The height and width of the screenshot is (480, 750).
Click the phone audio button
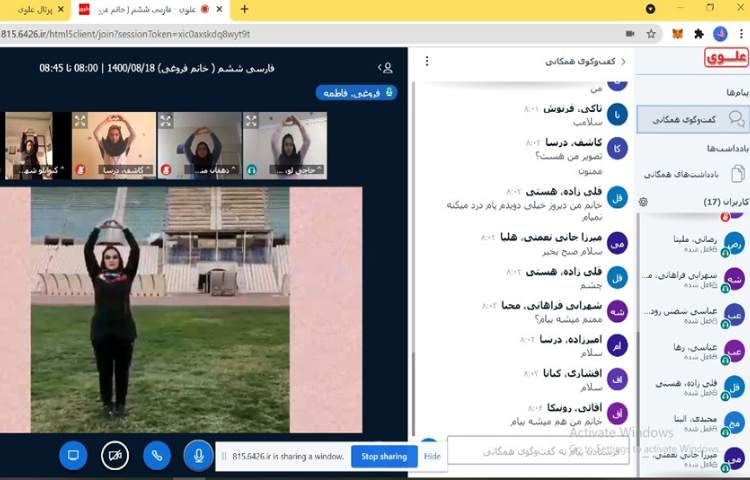(x=156, y=455)
